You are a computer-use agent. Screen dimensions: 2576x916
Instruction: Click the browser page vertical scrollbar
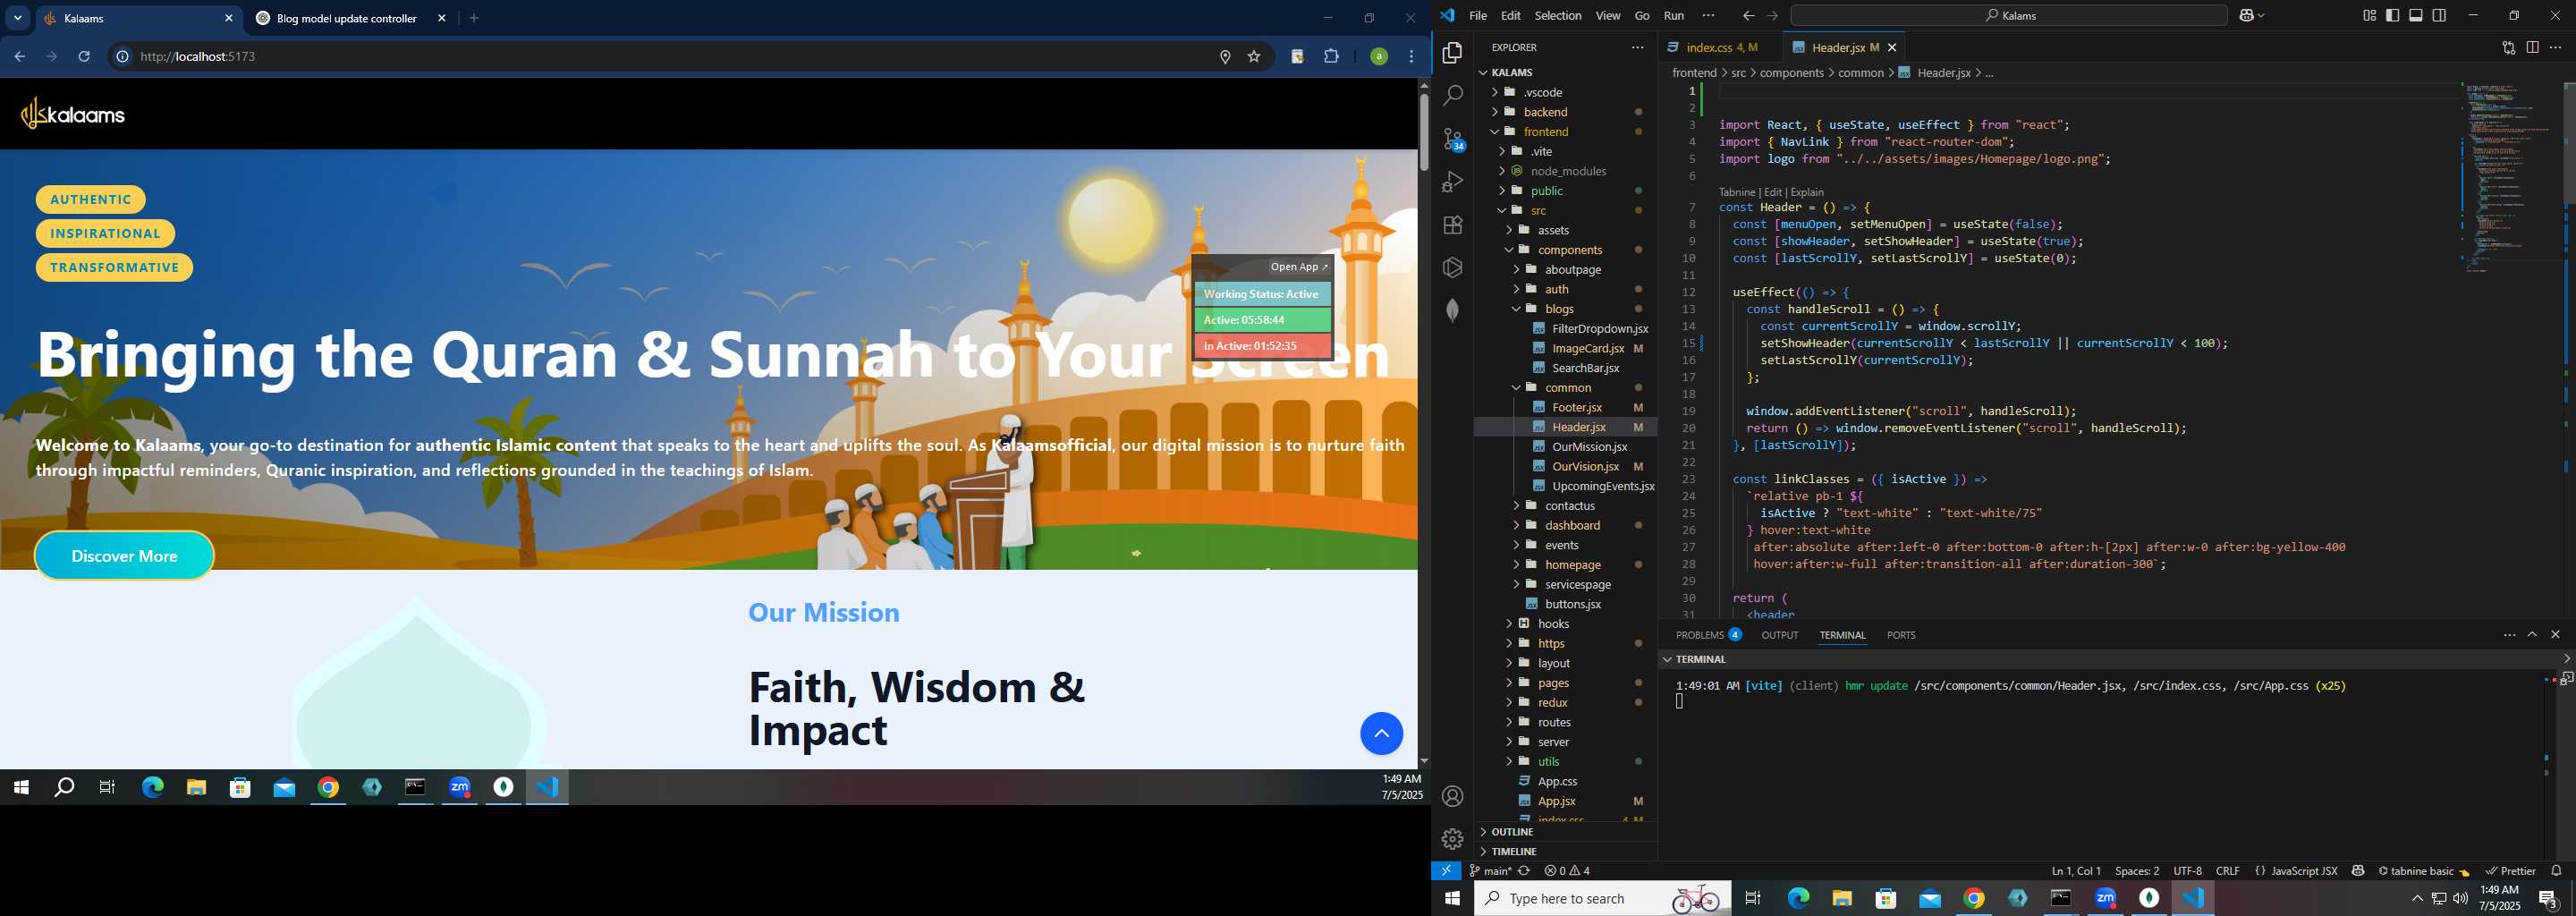tap(1423, 131)
